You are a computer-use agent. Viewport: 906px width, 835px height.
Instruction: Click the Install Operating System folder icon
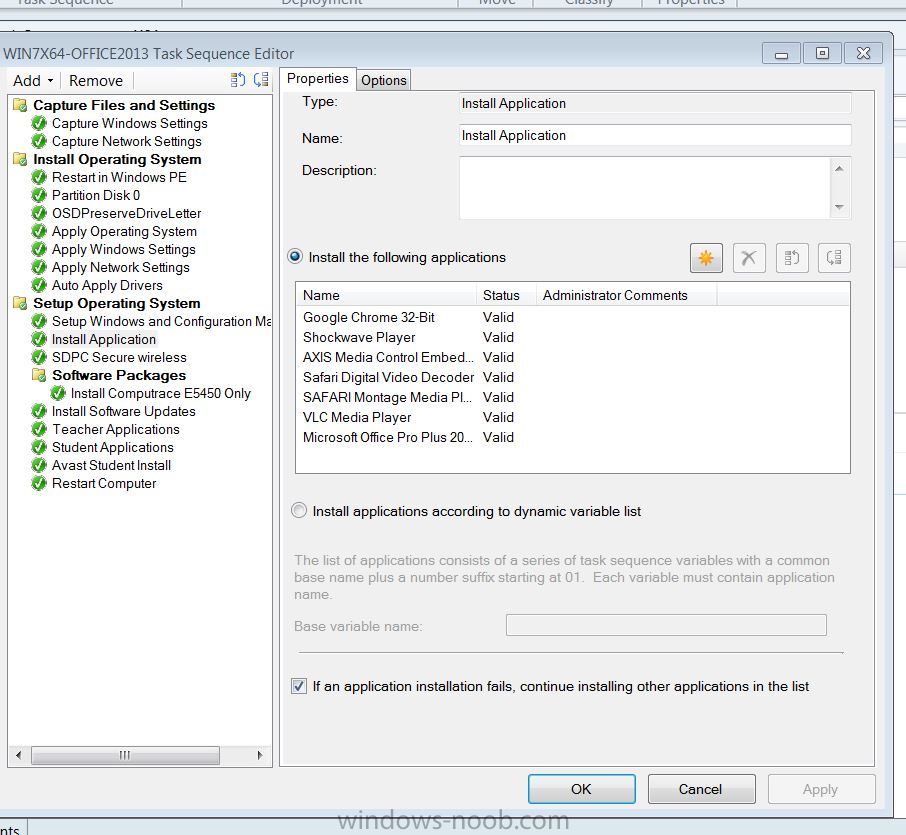tap(20, 159)
